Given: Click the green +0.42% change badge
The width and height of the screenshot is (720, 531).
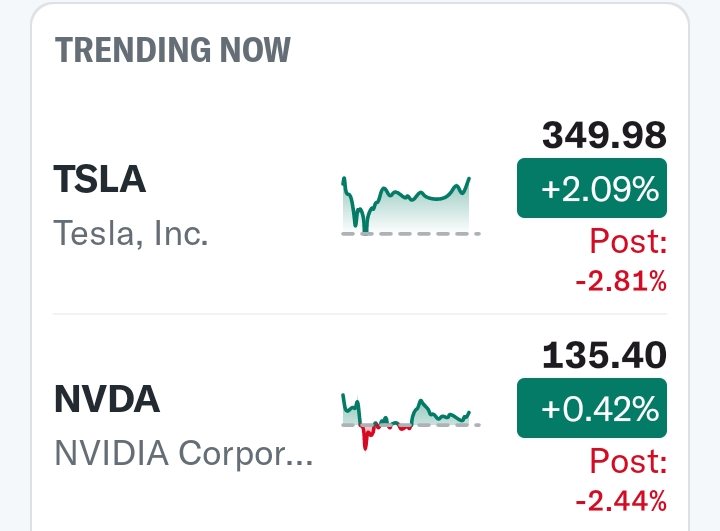Looking at the screenshot, I should coord(591,408).
